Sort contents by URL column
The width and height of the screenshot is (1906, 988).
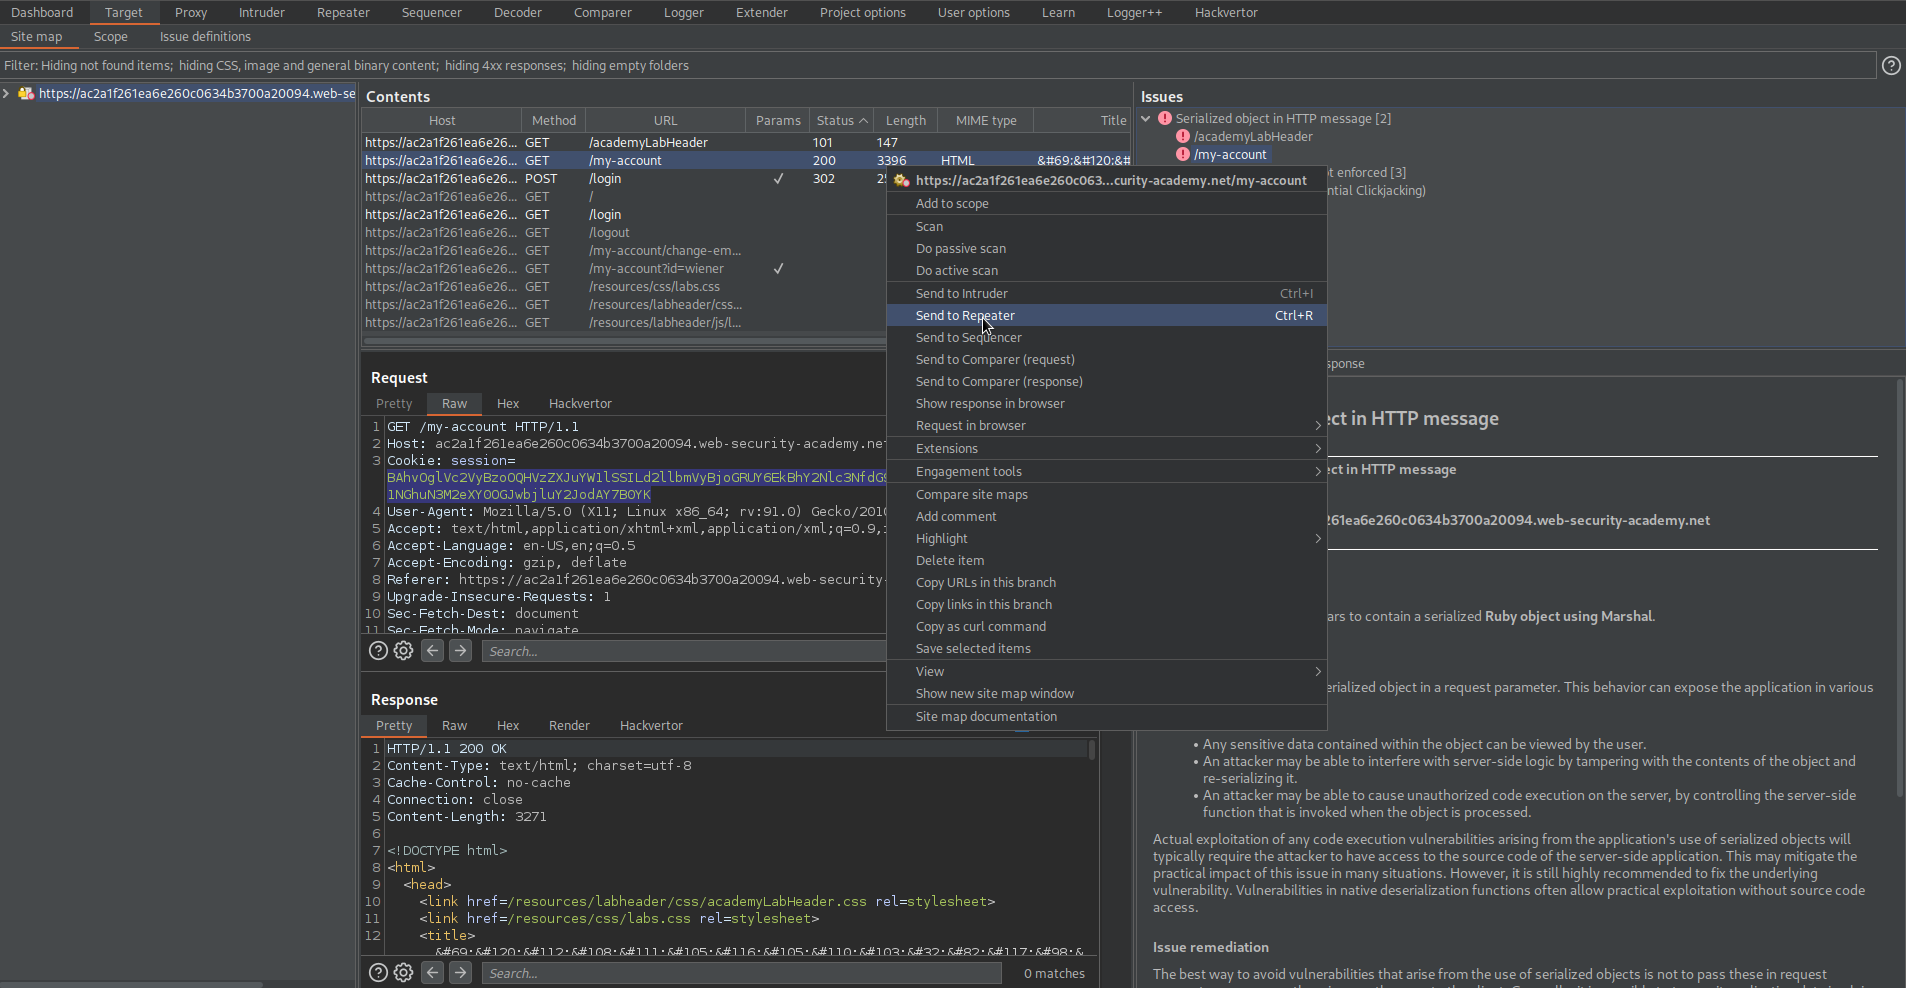point(666,120)
